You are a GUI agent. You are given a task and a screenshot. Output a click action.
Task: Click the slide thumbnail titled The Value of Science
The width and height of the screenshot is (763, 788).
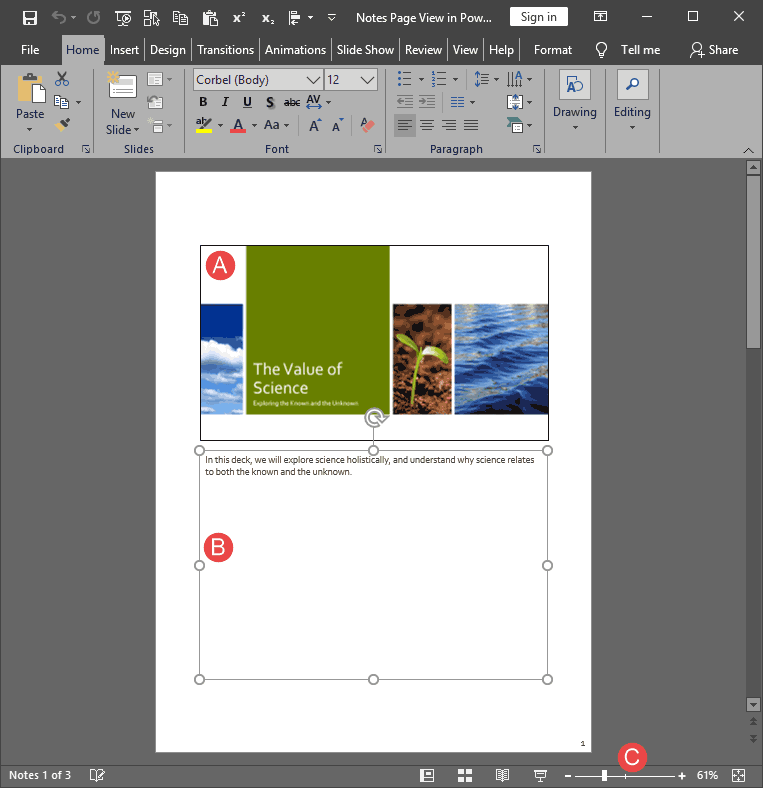point(374,342)
